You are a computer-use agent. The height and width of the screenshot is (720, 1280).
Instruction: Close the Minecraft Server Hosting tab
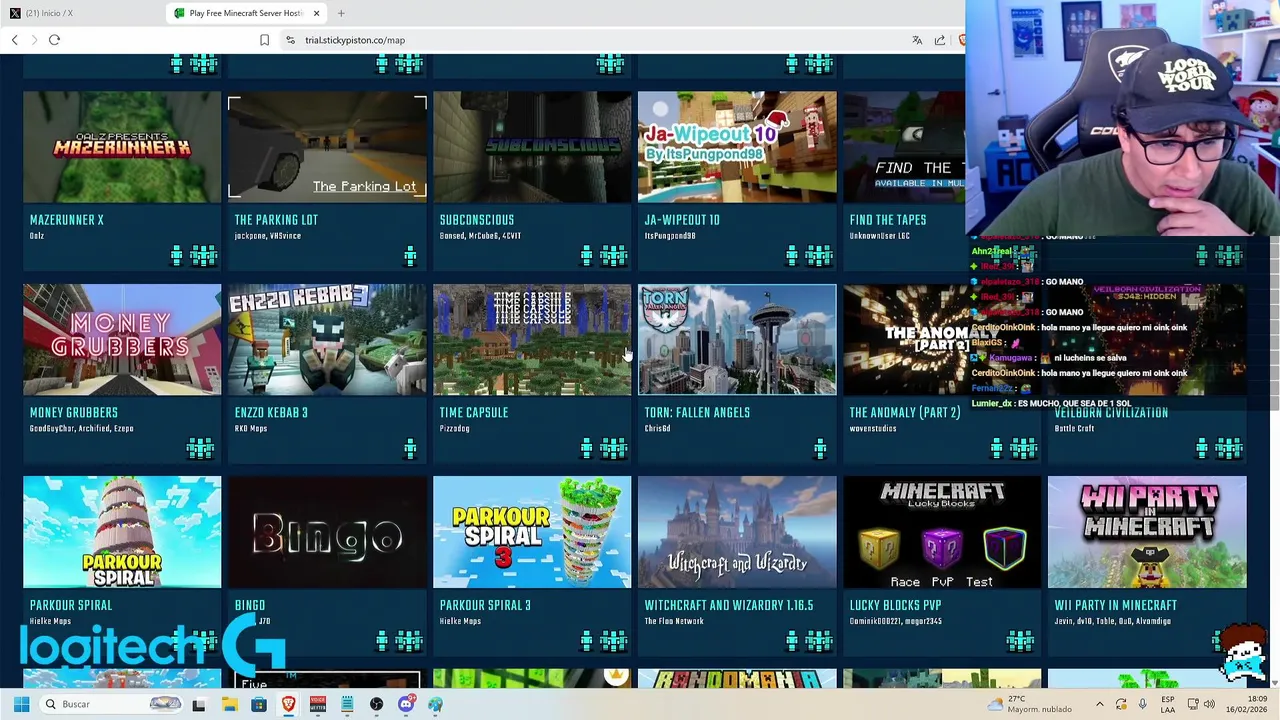coord(316,13)
